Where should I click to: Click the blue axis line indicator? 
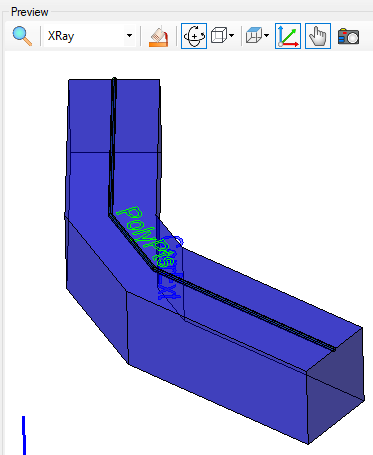[24, 435]
